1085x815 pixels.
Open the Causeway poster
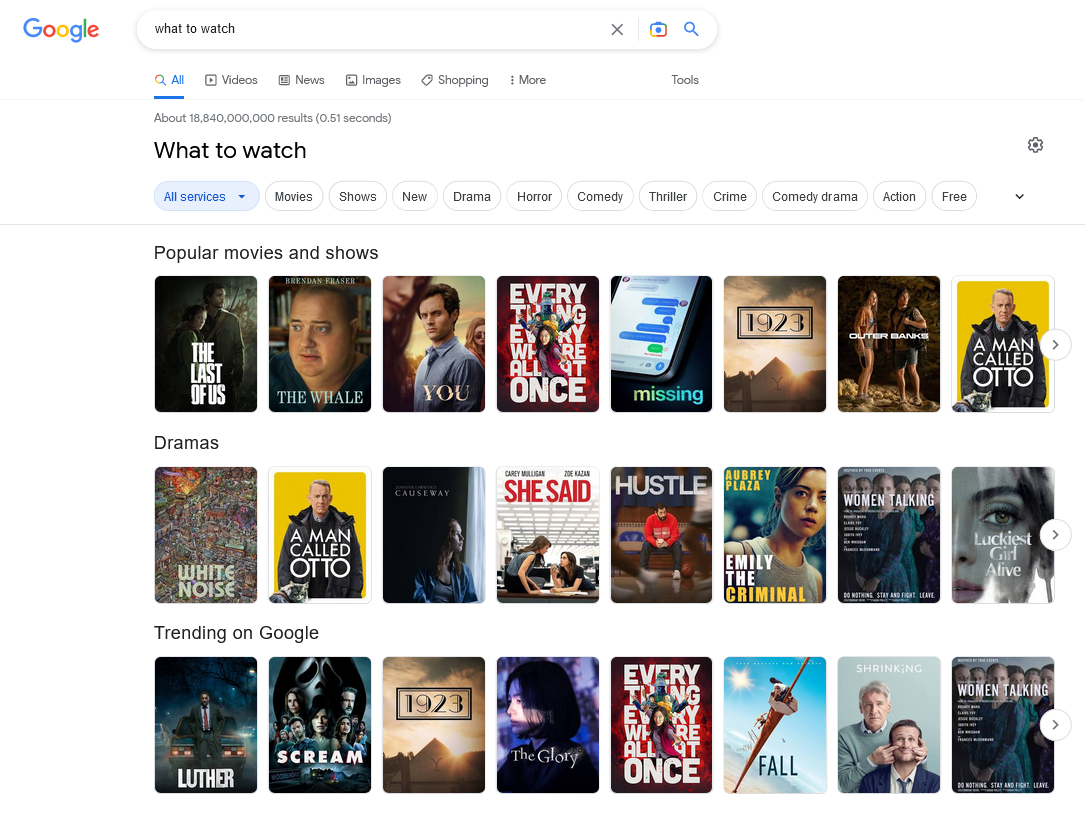(x=434, y=535)
